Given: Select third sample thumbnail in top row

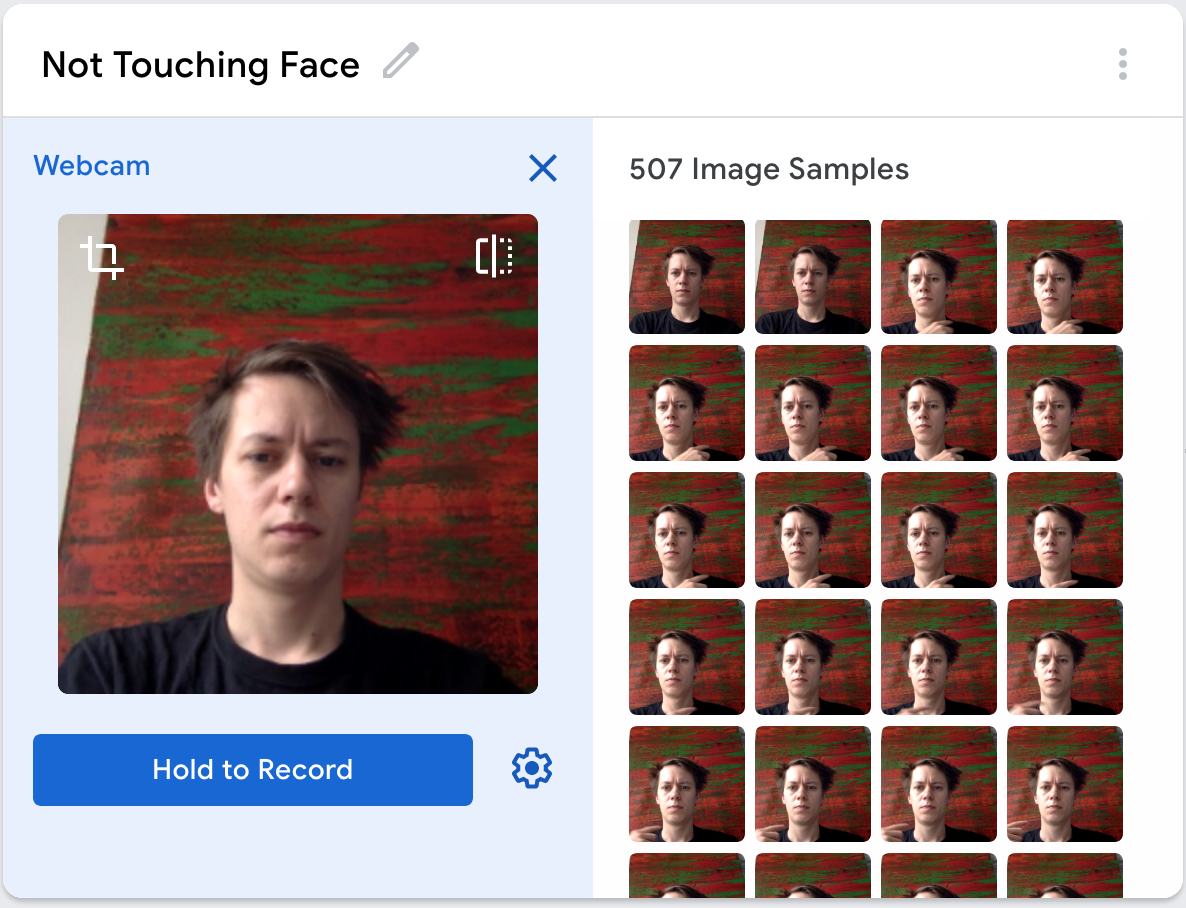Looking at the screenshot, I should (x=939, y=276).
